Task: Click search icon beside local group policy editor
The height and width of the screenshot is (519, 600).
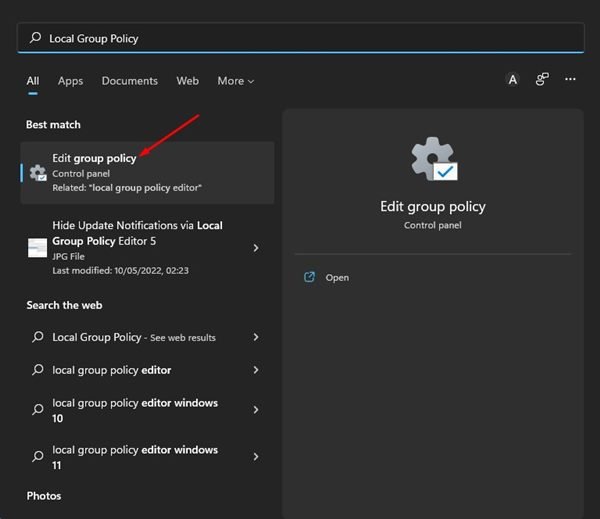Action: [38, 370]
